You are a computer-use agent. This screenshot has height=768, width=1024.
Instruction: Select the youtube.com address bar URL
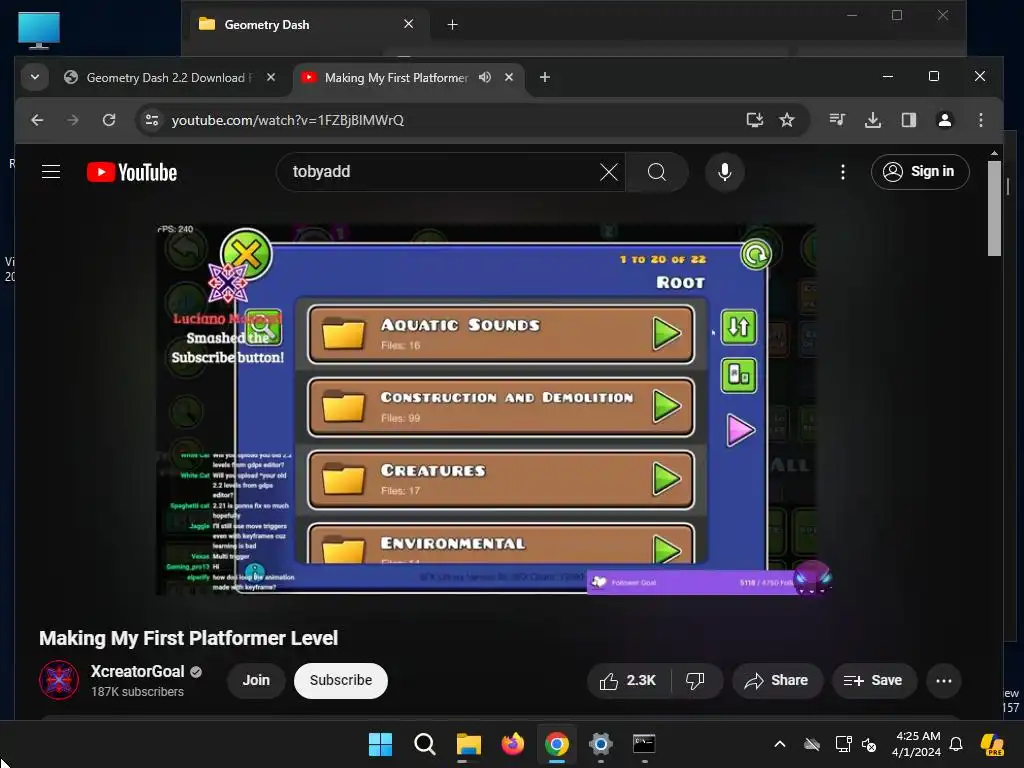[x=287, y=120]
